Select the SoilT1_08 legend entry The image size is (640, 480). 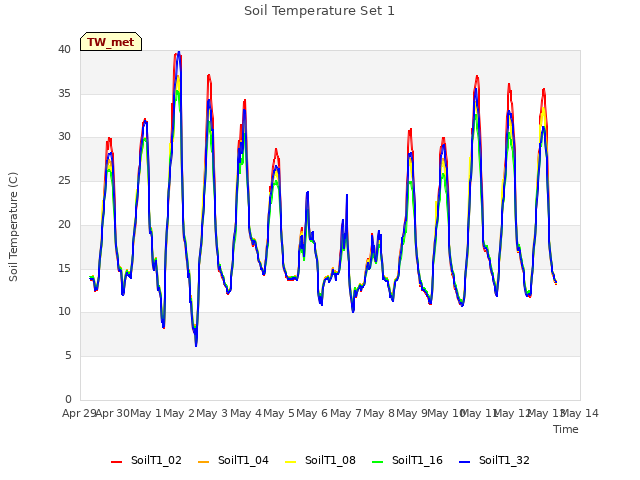click(320, 460)
